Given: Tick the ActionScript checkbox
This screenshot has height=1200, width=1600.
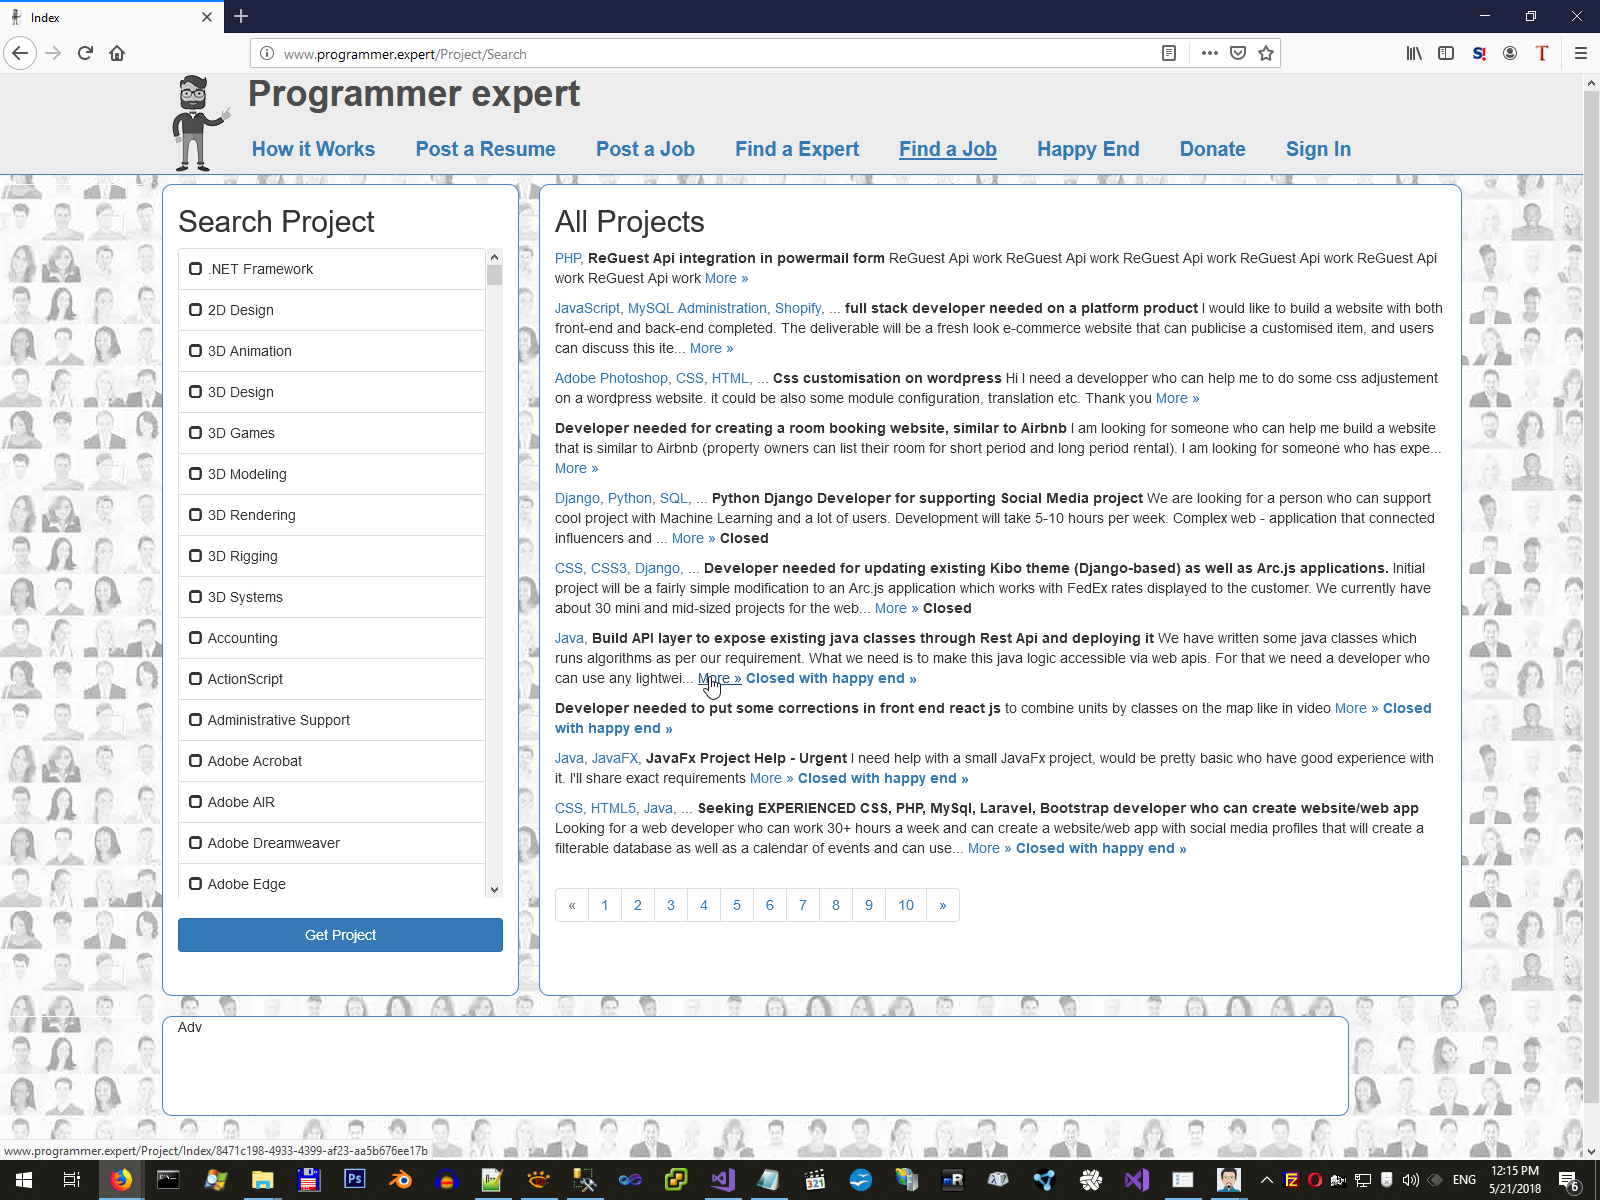Looking at the screenshot, I should (x=196, y=679).
